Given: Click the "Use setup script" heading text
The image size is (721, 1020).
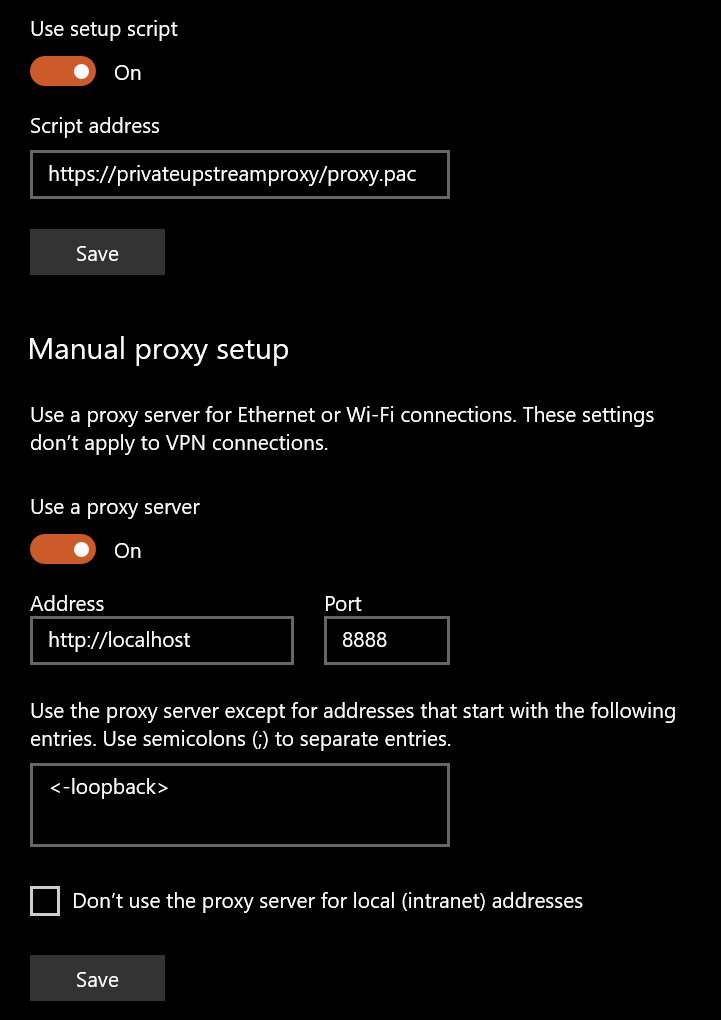Looking at the screenshot, I should (103, 29).
